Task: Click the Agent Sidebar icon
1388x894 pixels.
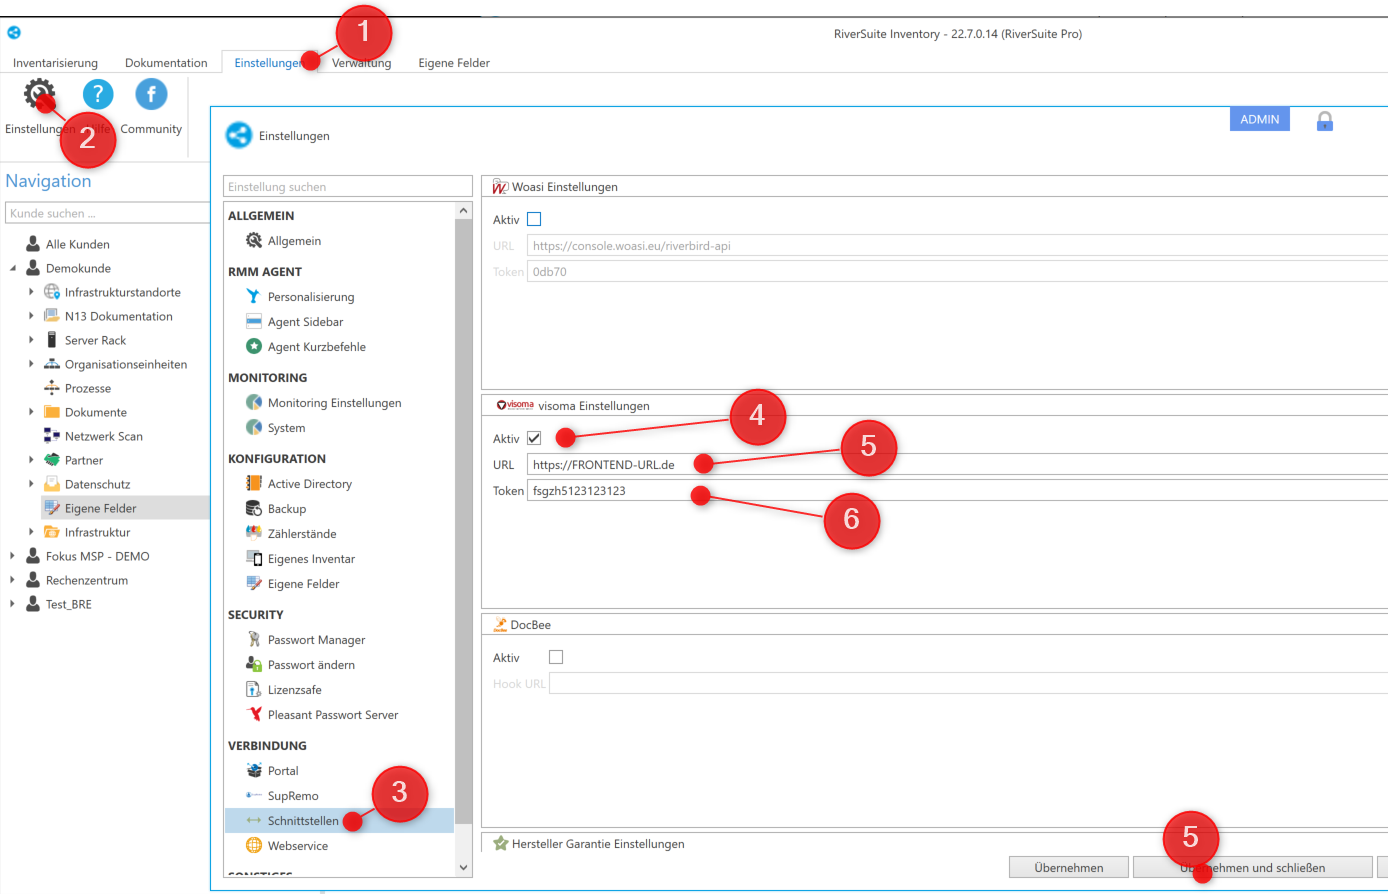Action: [254, 322]
